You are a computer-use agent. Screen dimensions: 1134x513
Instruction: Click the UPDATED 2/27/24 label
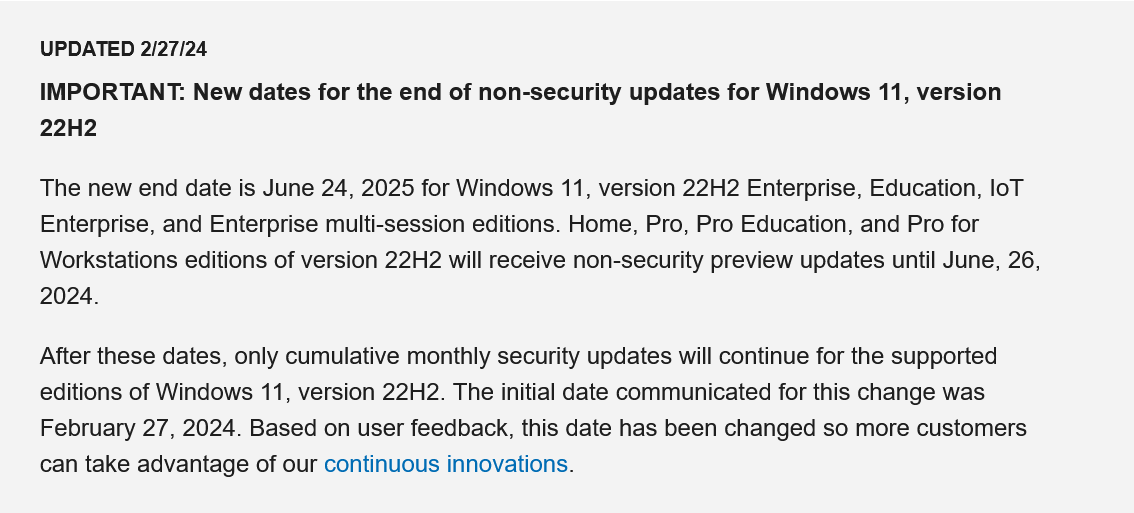pyautogui.click(x=123, y=49)
